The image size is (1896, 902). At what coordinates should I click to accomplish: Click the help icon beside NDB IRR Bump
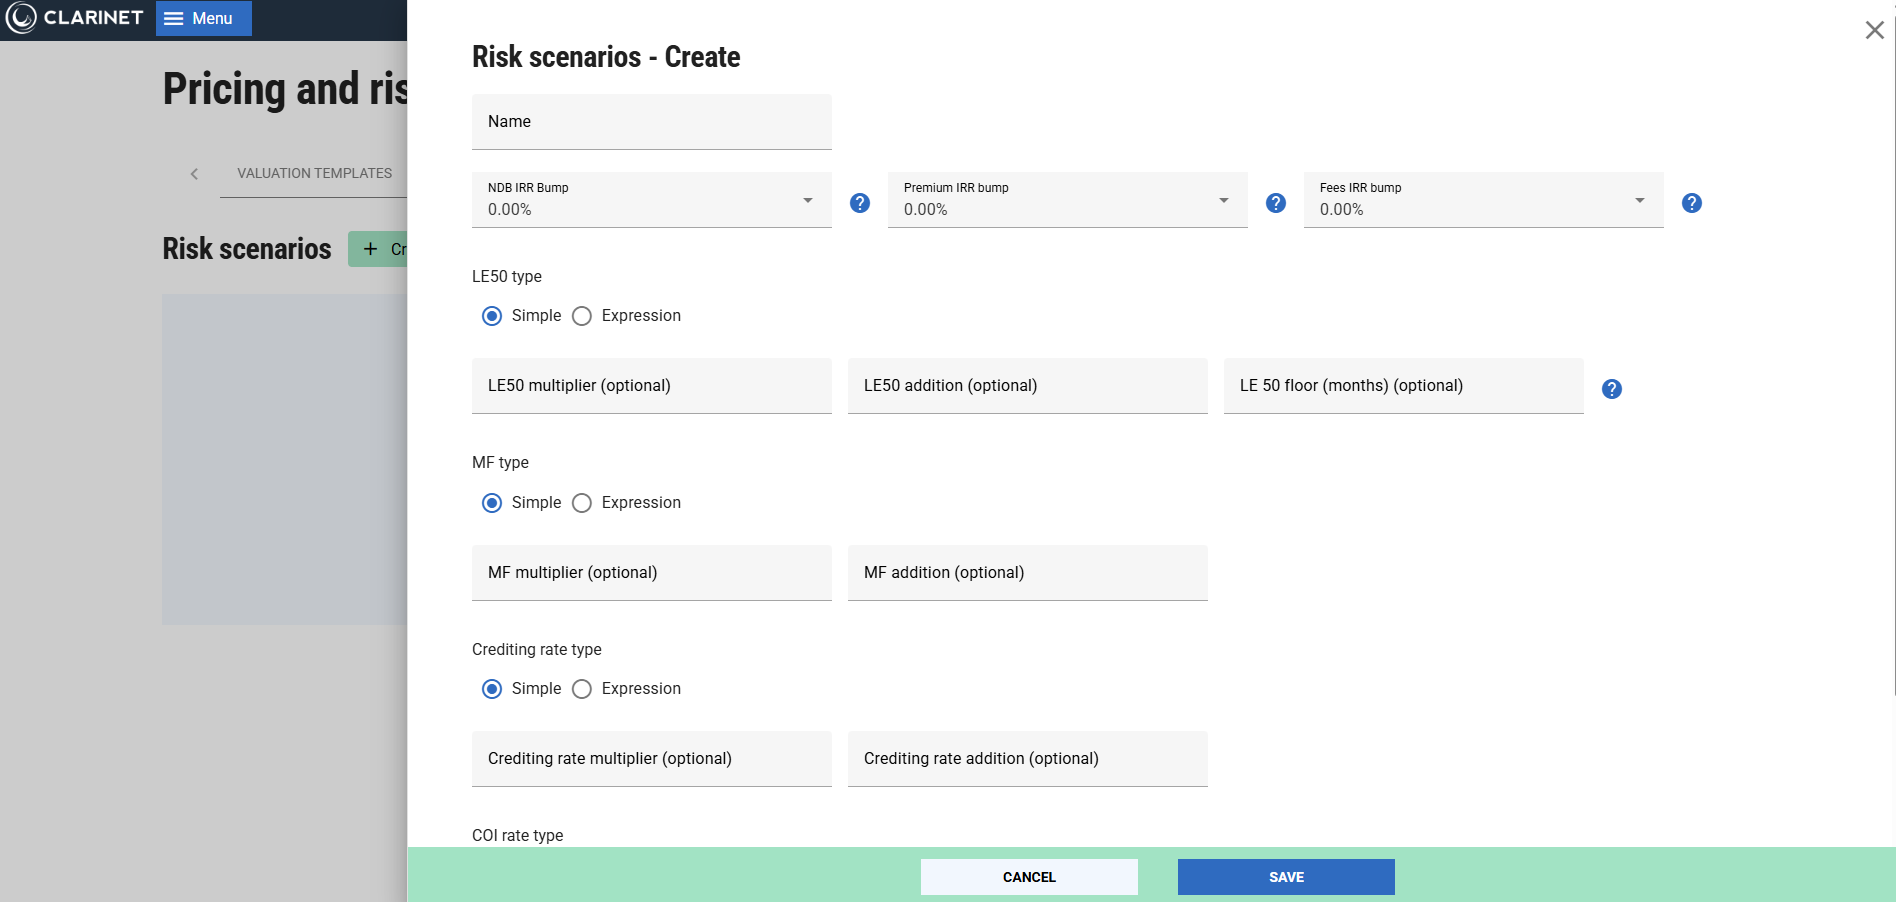tap(859, 203)
